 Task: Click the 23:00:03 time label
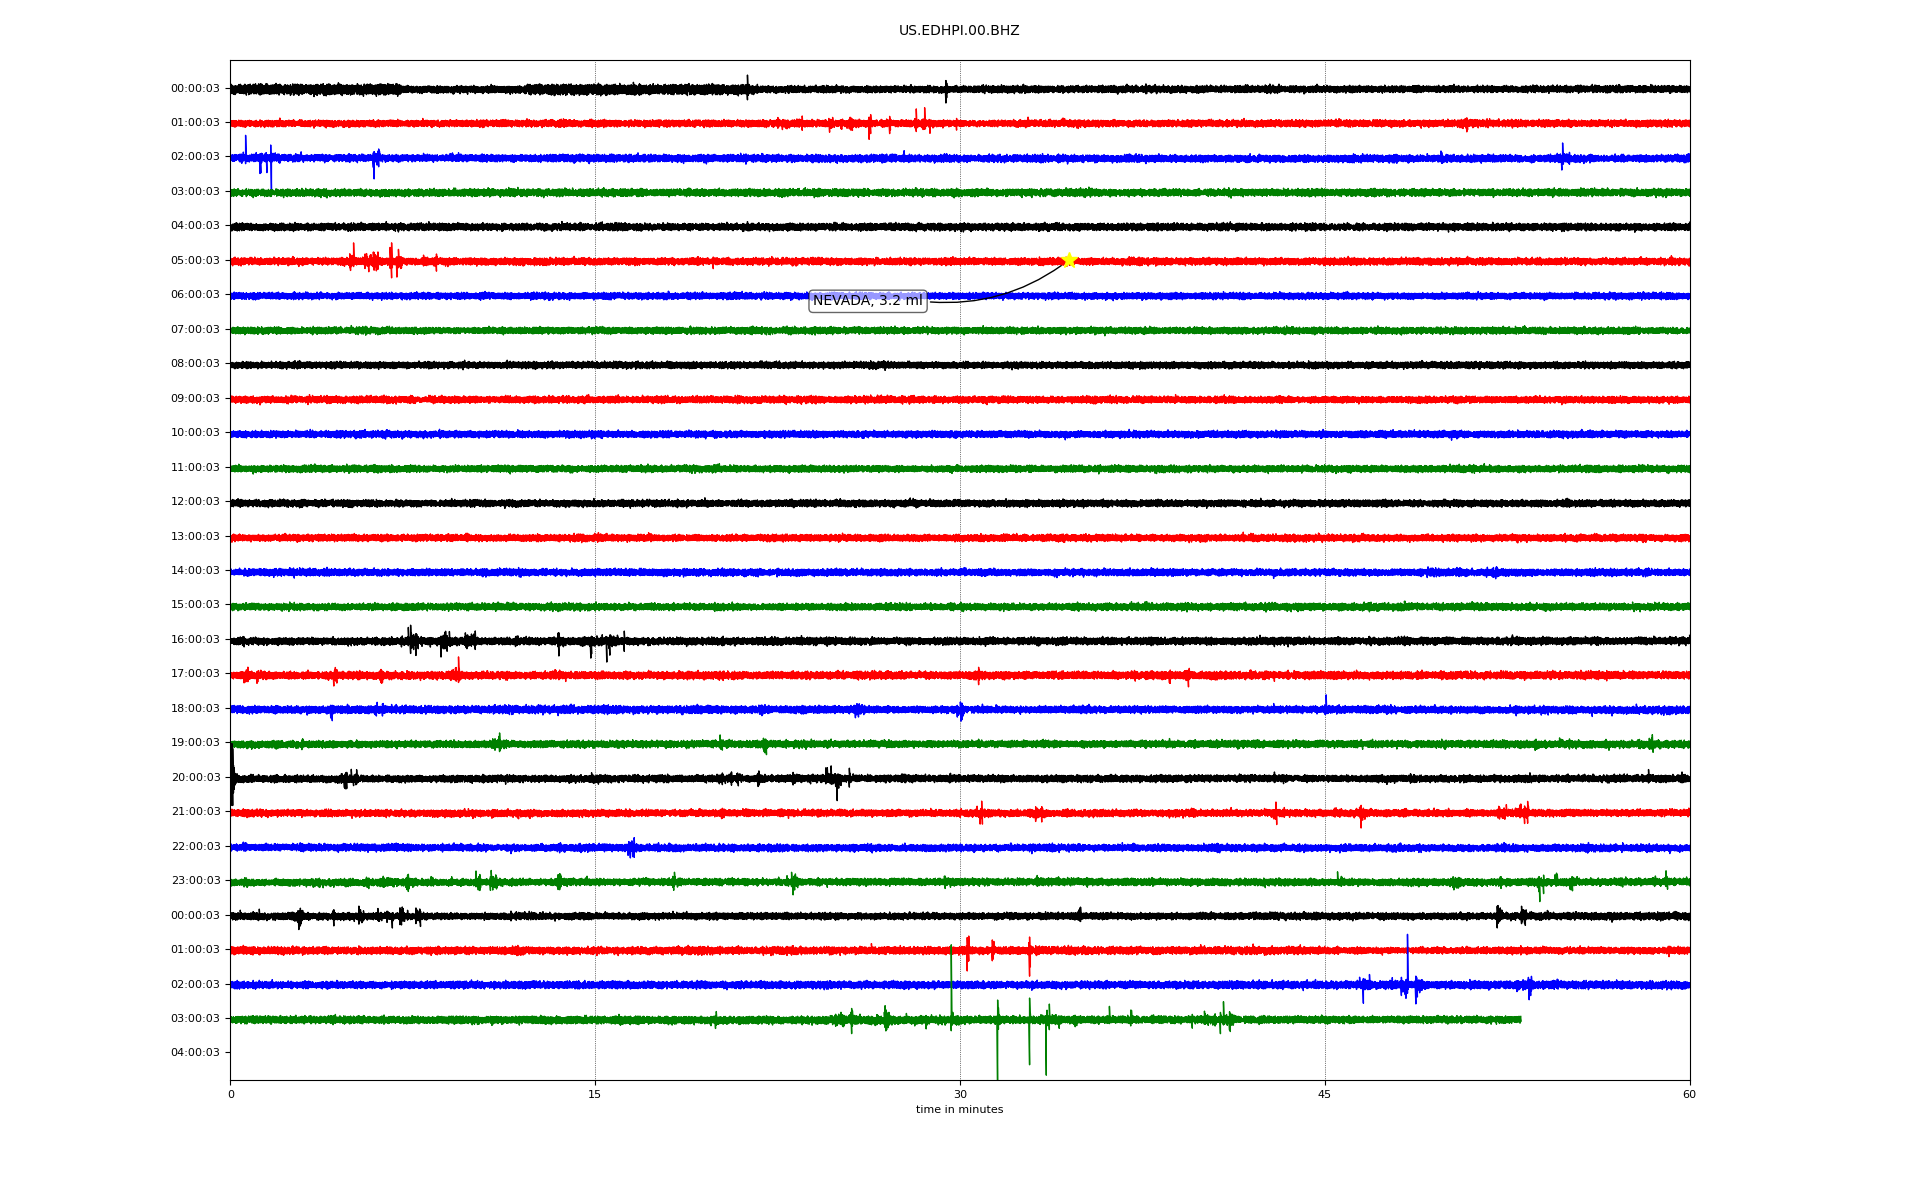tap(195, 881)
